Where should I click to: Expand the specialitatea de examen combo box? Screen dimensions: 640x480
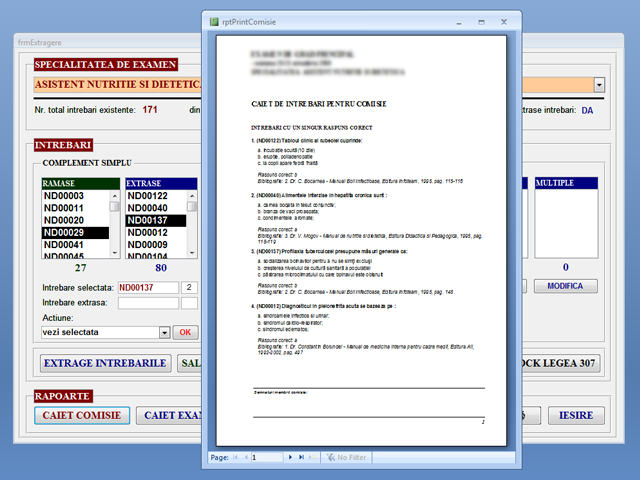coord(599,86)
